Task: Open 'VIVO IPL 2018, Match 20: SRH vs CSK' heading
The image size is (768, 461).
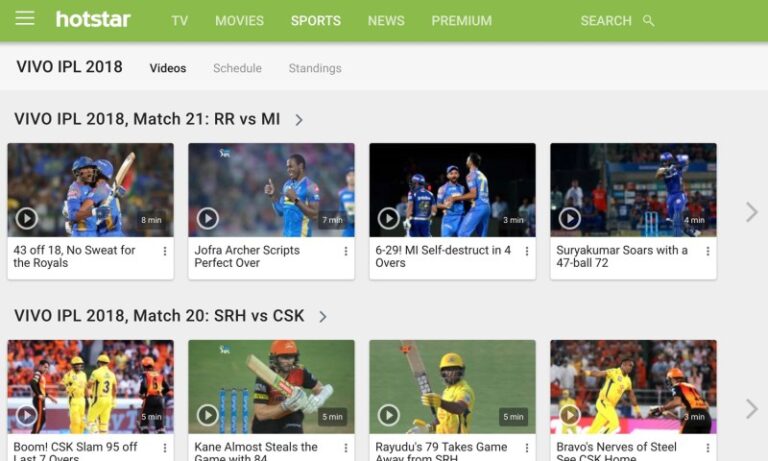Action: click(x=159, y=315)
